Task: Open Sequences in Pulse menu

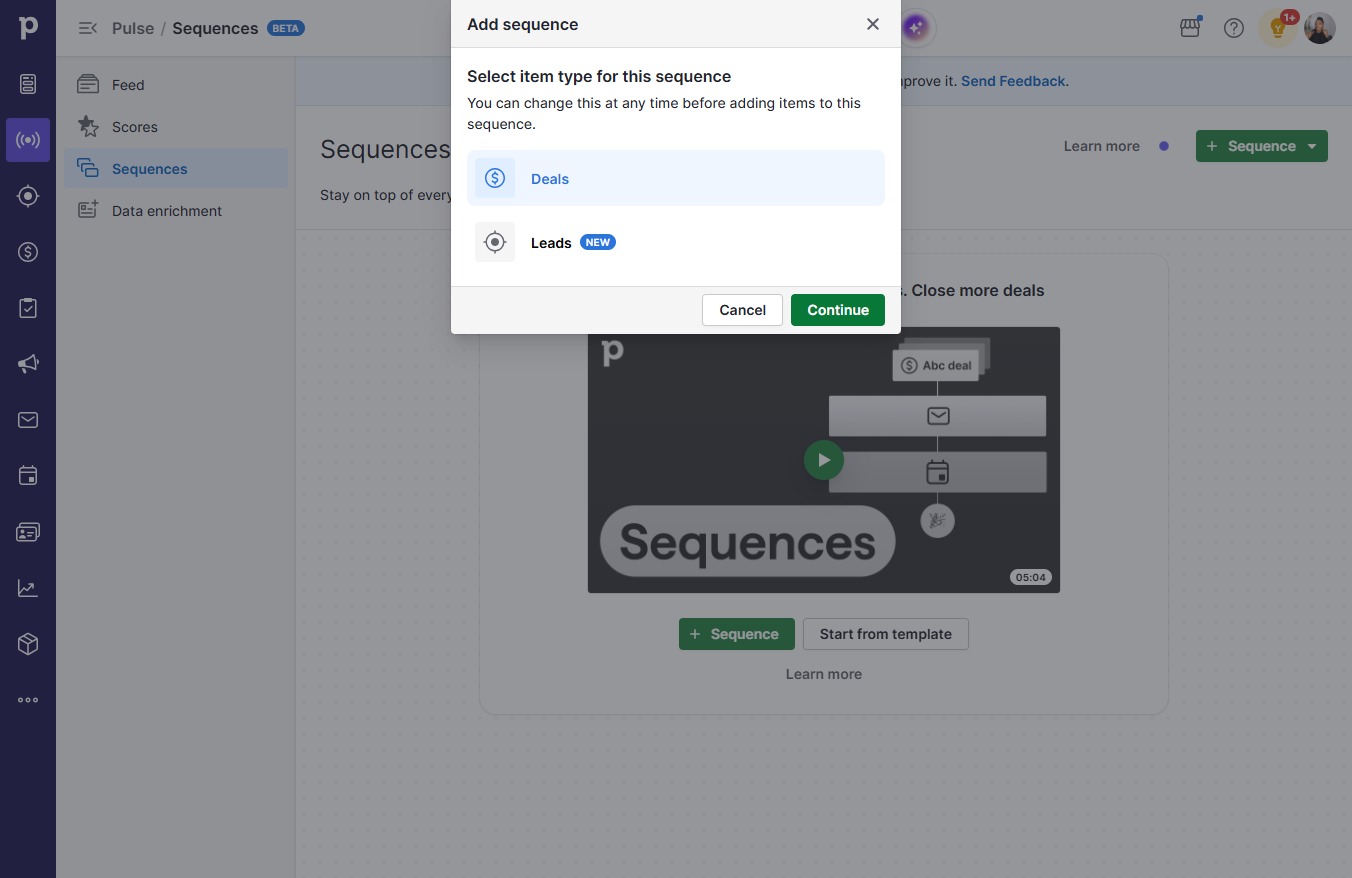Action: pos(176,169)
